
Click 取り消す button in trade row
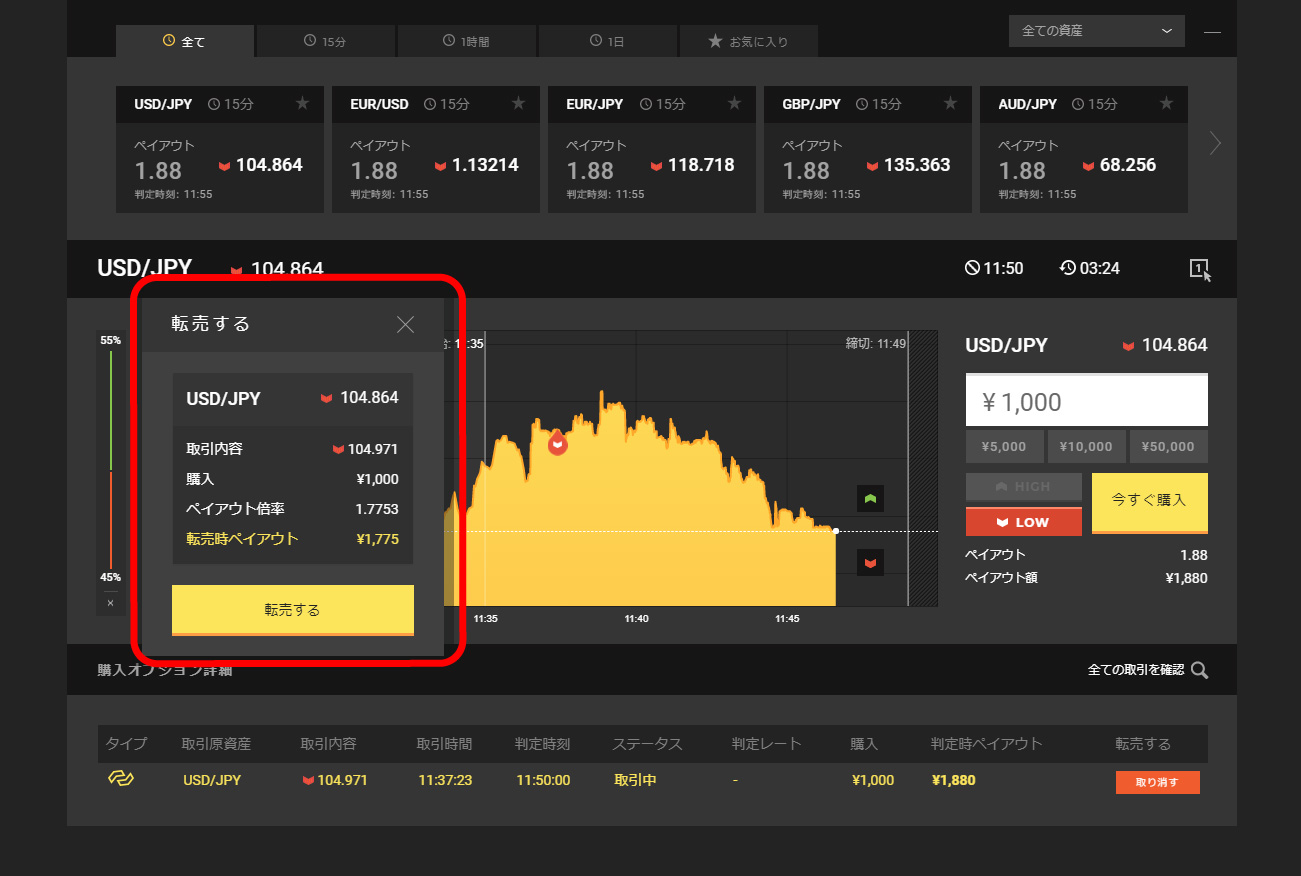1157,782
